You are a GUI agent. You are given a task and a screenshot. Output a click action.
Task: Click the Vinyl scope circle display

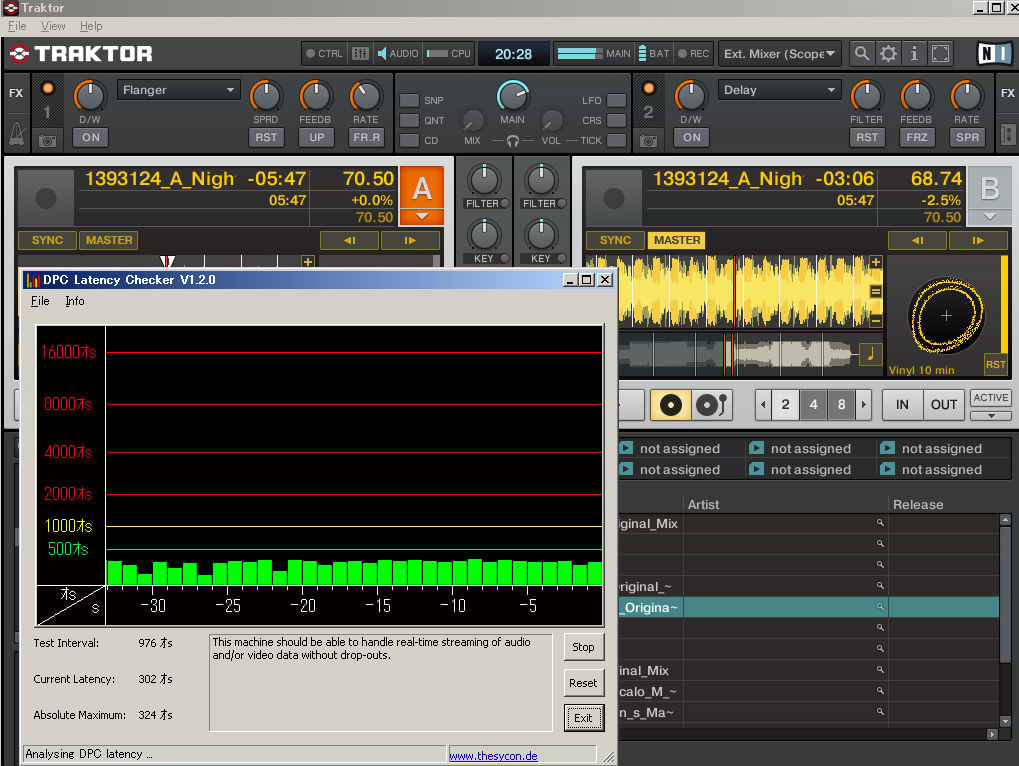pos(946,316)
